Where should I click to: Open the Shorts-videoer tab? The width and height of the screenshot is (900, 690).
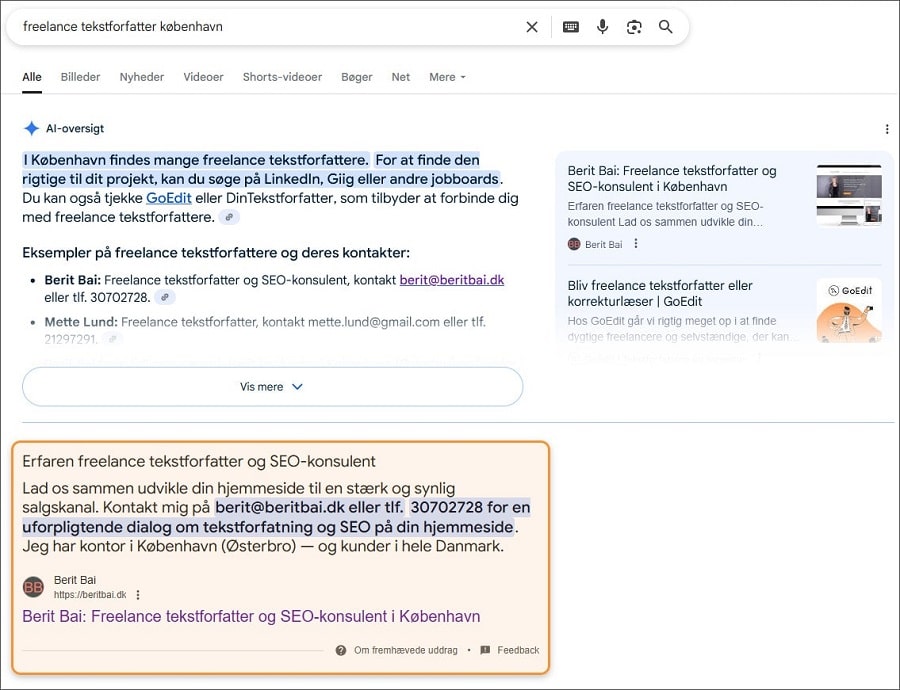283,77
